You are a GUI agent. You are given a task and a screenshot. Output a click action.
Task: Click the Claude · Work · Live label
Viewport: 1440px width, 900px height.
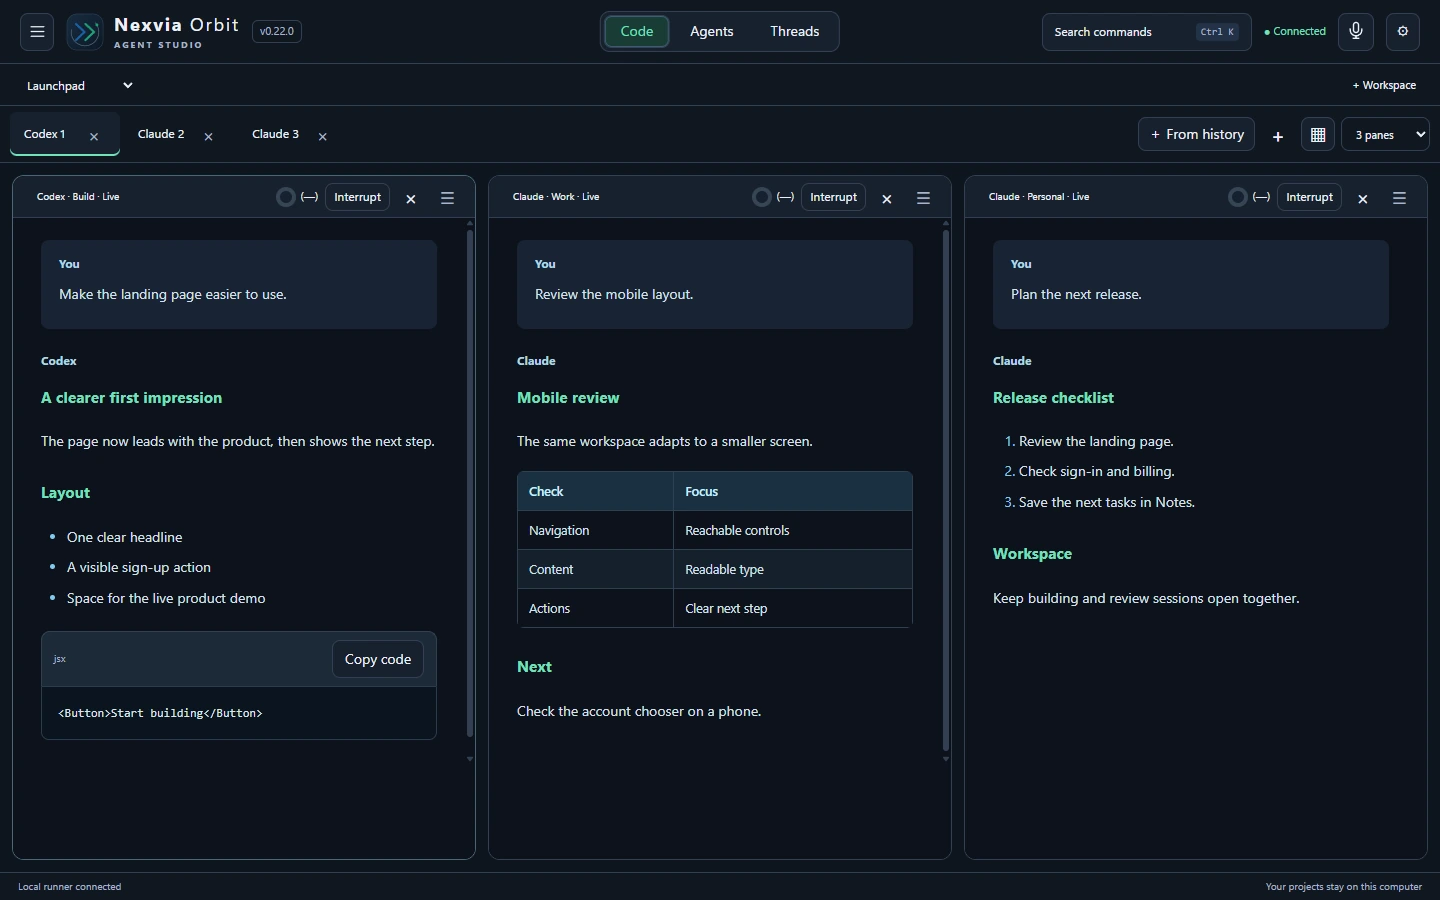[556, 197]
